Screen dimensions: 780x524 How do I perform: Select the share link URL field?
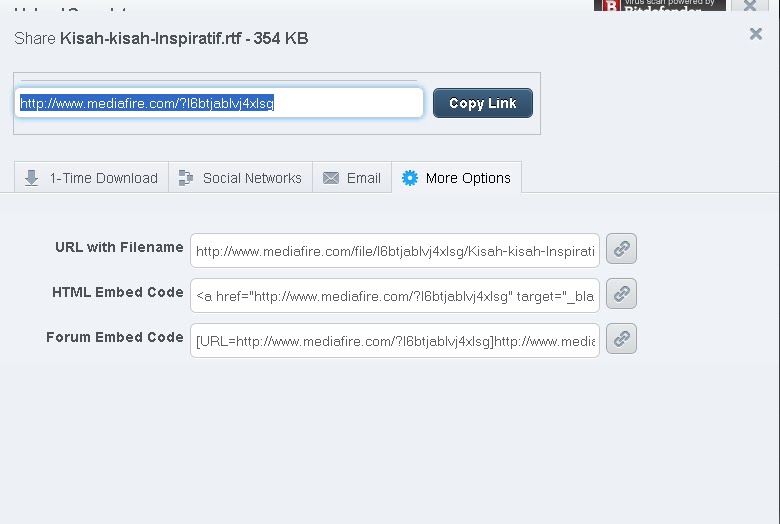219,103
